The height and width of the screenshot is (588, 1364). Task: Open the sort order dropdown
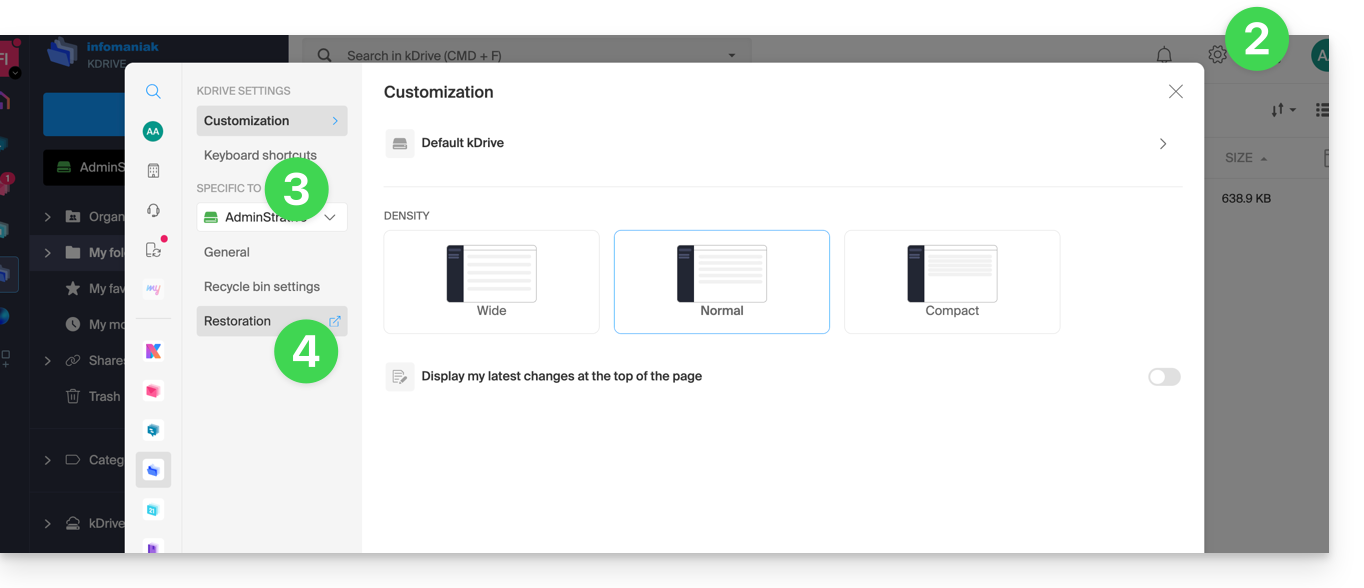point(1283,110)
